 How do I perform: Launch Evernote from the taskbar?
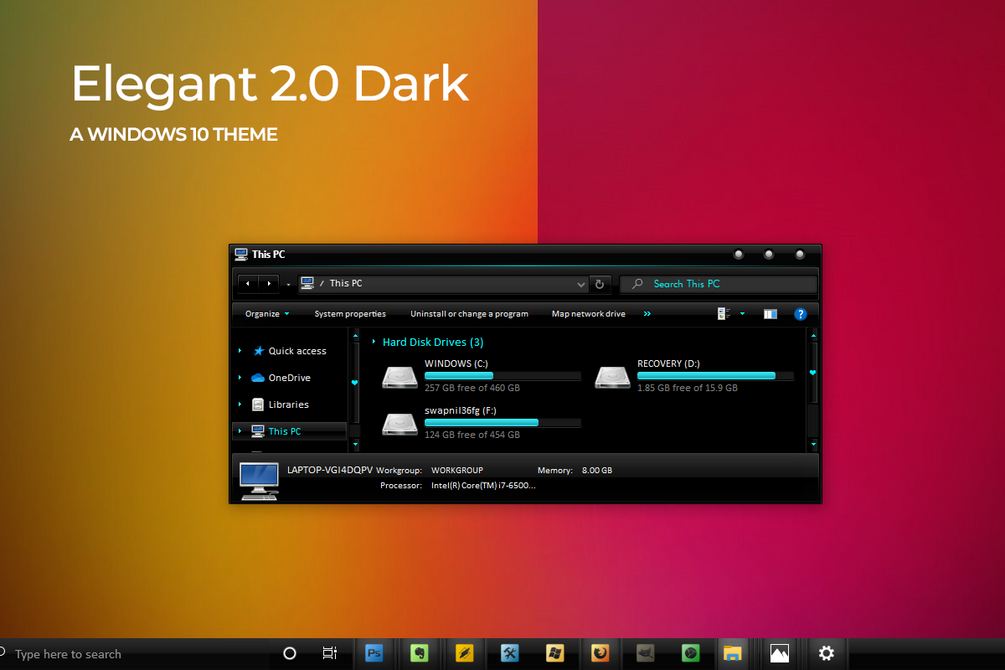tap(419, 653)
